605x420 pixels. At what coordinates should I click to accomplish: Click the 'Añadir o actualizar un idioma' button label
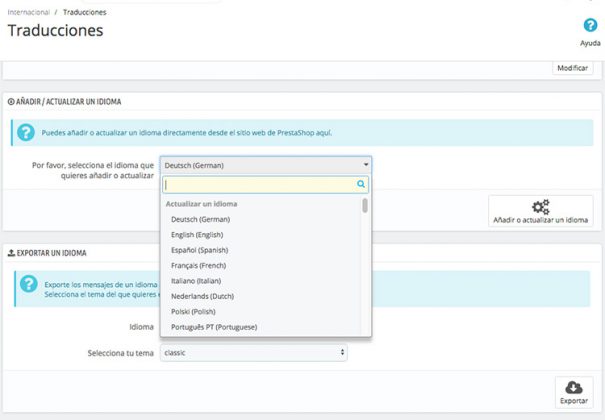[540, 219]
